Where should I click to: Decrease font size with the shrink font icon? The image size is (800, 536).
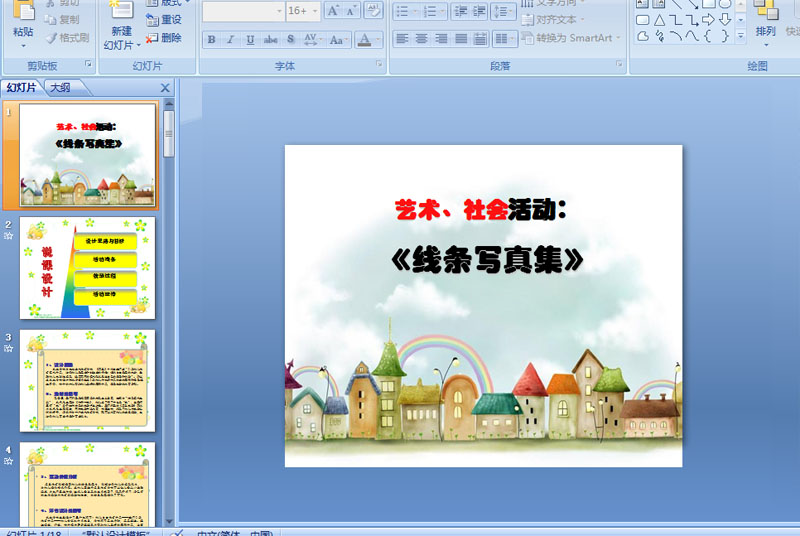click(351, 11)
